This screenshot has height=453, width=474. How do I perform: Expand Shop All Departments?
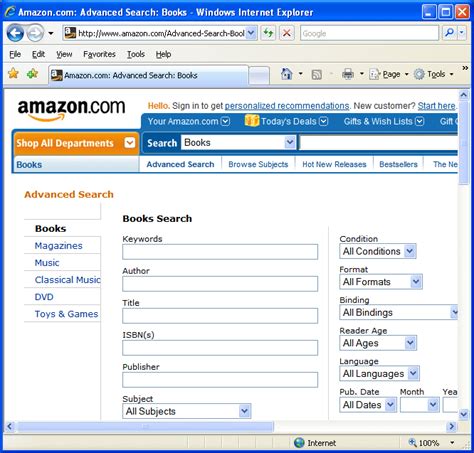[76, 143]
